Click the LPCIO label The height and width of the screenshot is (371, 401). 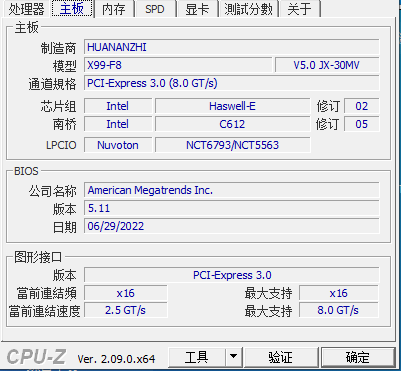(x=61, y=145)
